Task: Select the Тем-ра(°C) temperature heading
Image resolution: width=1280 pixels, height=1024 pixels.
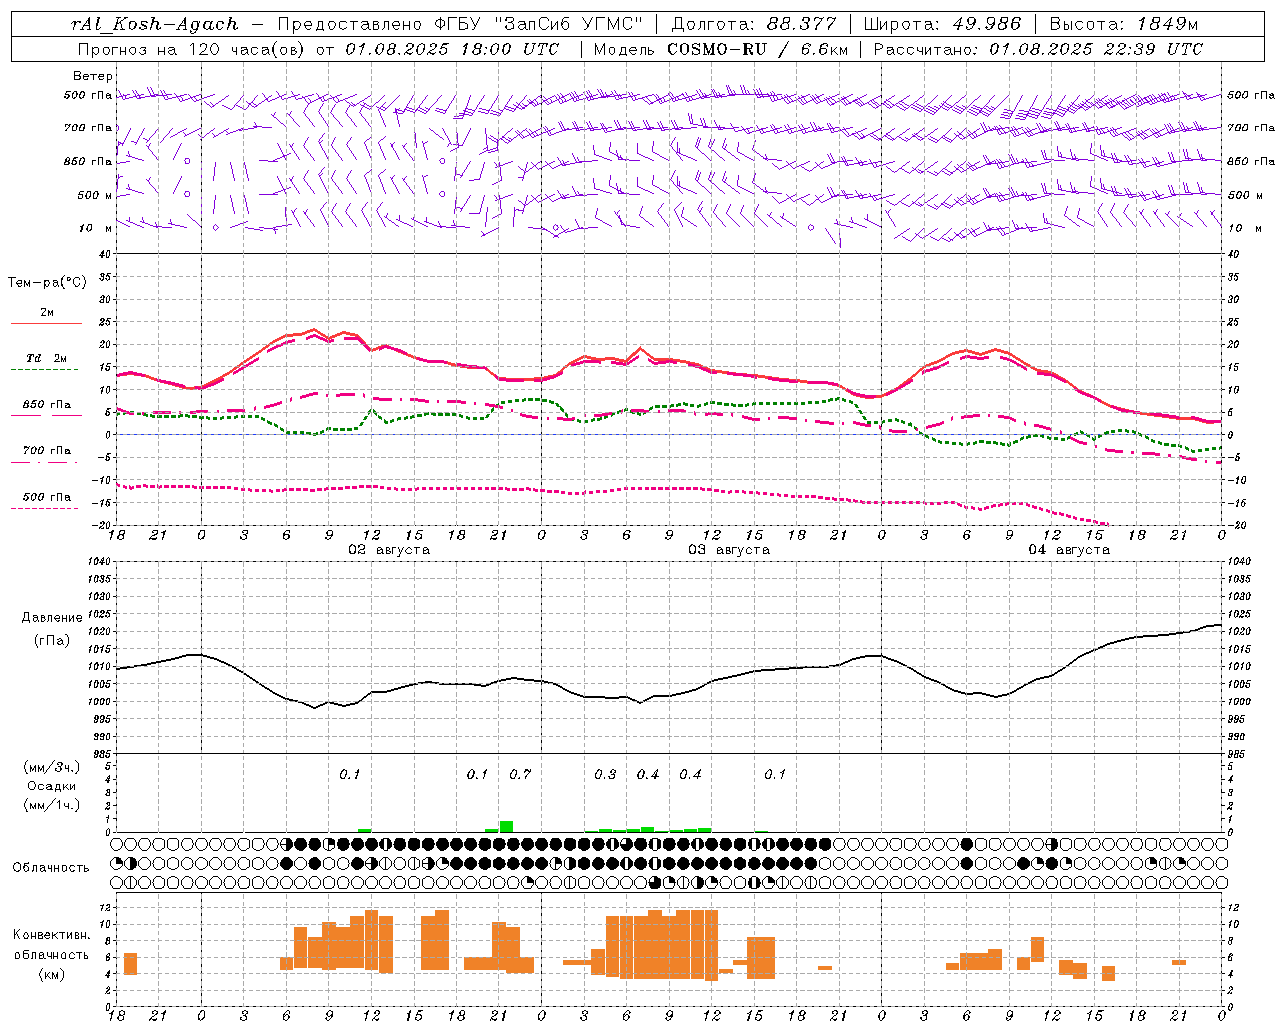Action: pyautogui.click(x=47, y=283)
